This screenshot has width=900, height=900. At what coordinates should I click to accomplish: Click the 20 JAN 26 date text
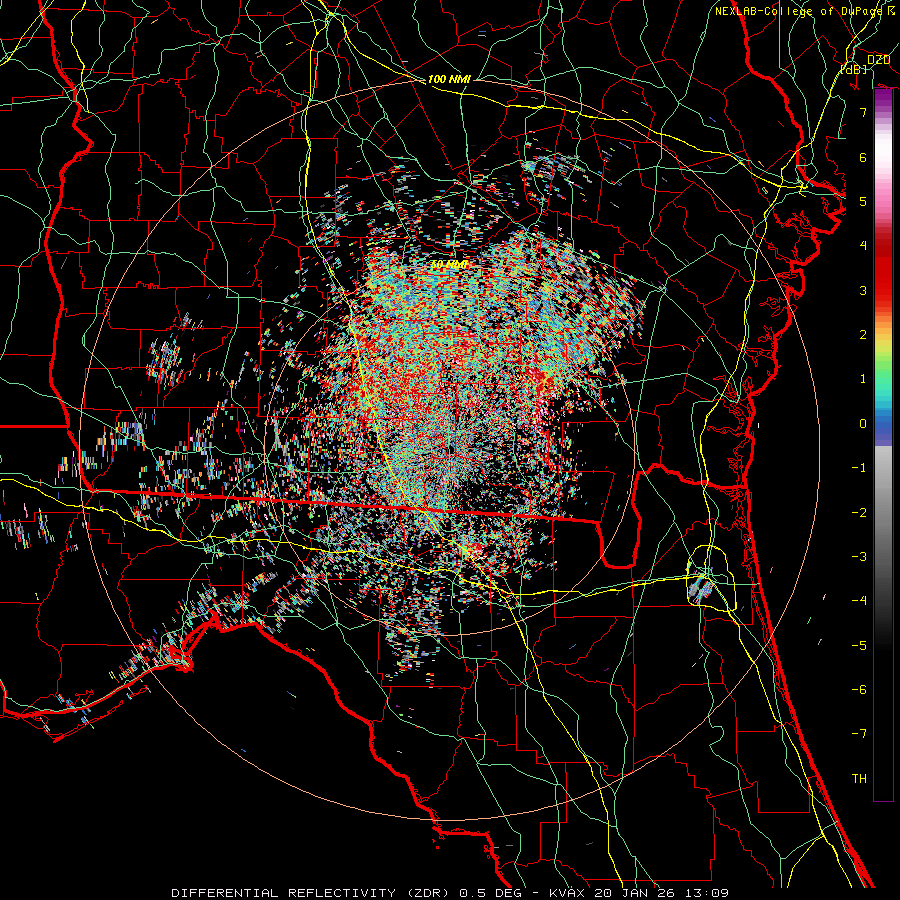[634, 893]
